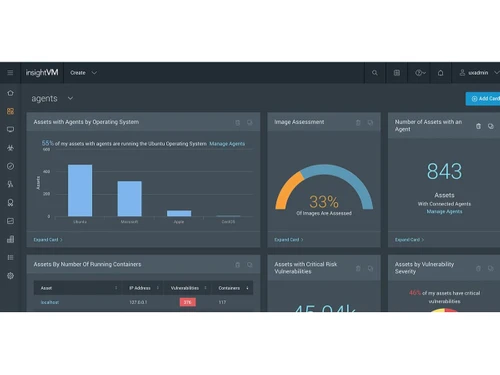Copy the Number of Assets with an Agent card
This screenshot has height=375, width=500.
[x=491, y=126]
